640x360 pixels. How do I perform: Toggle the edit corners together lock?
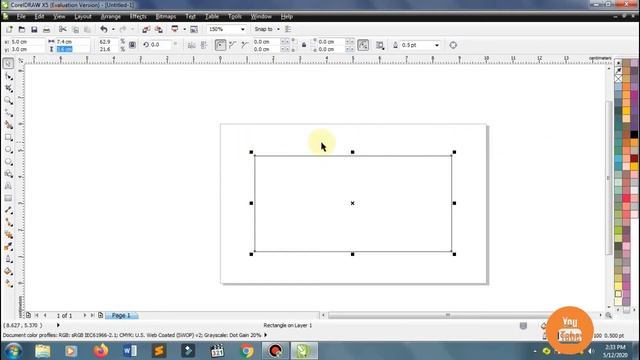click(x=304, y=45)
